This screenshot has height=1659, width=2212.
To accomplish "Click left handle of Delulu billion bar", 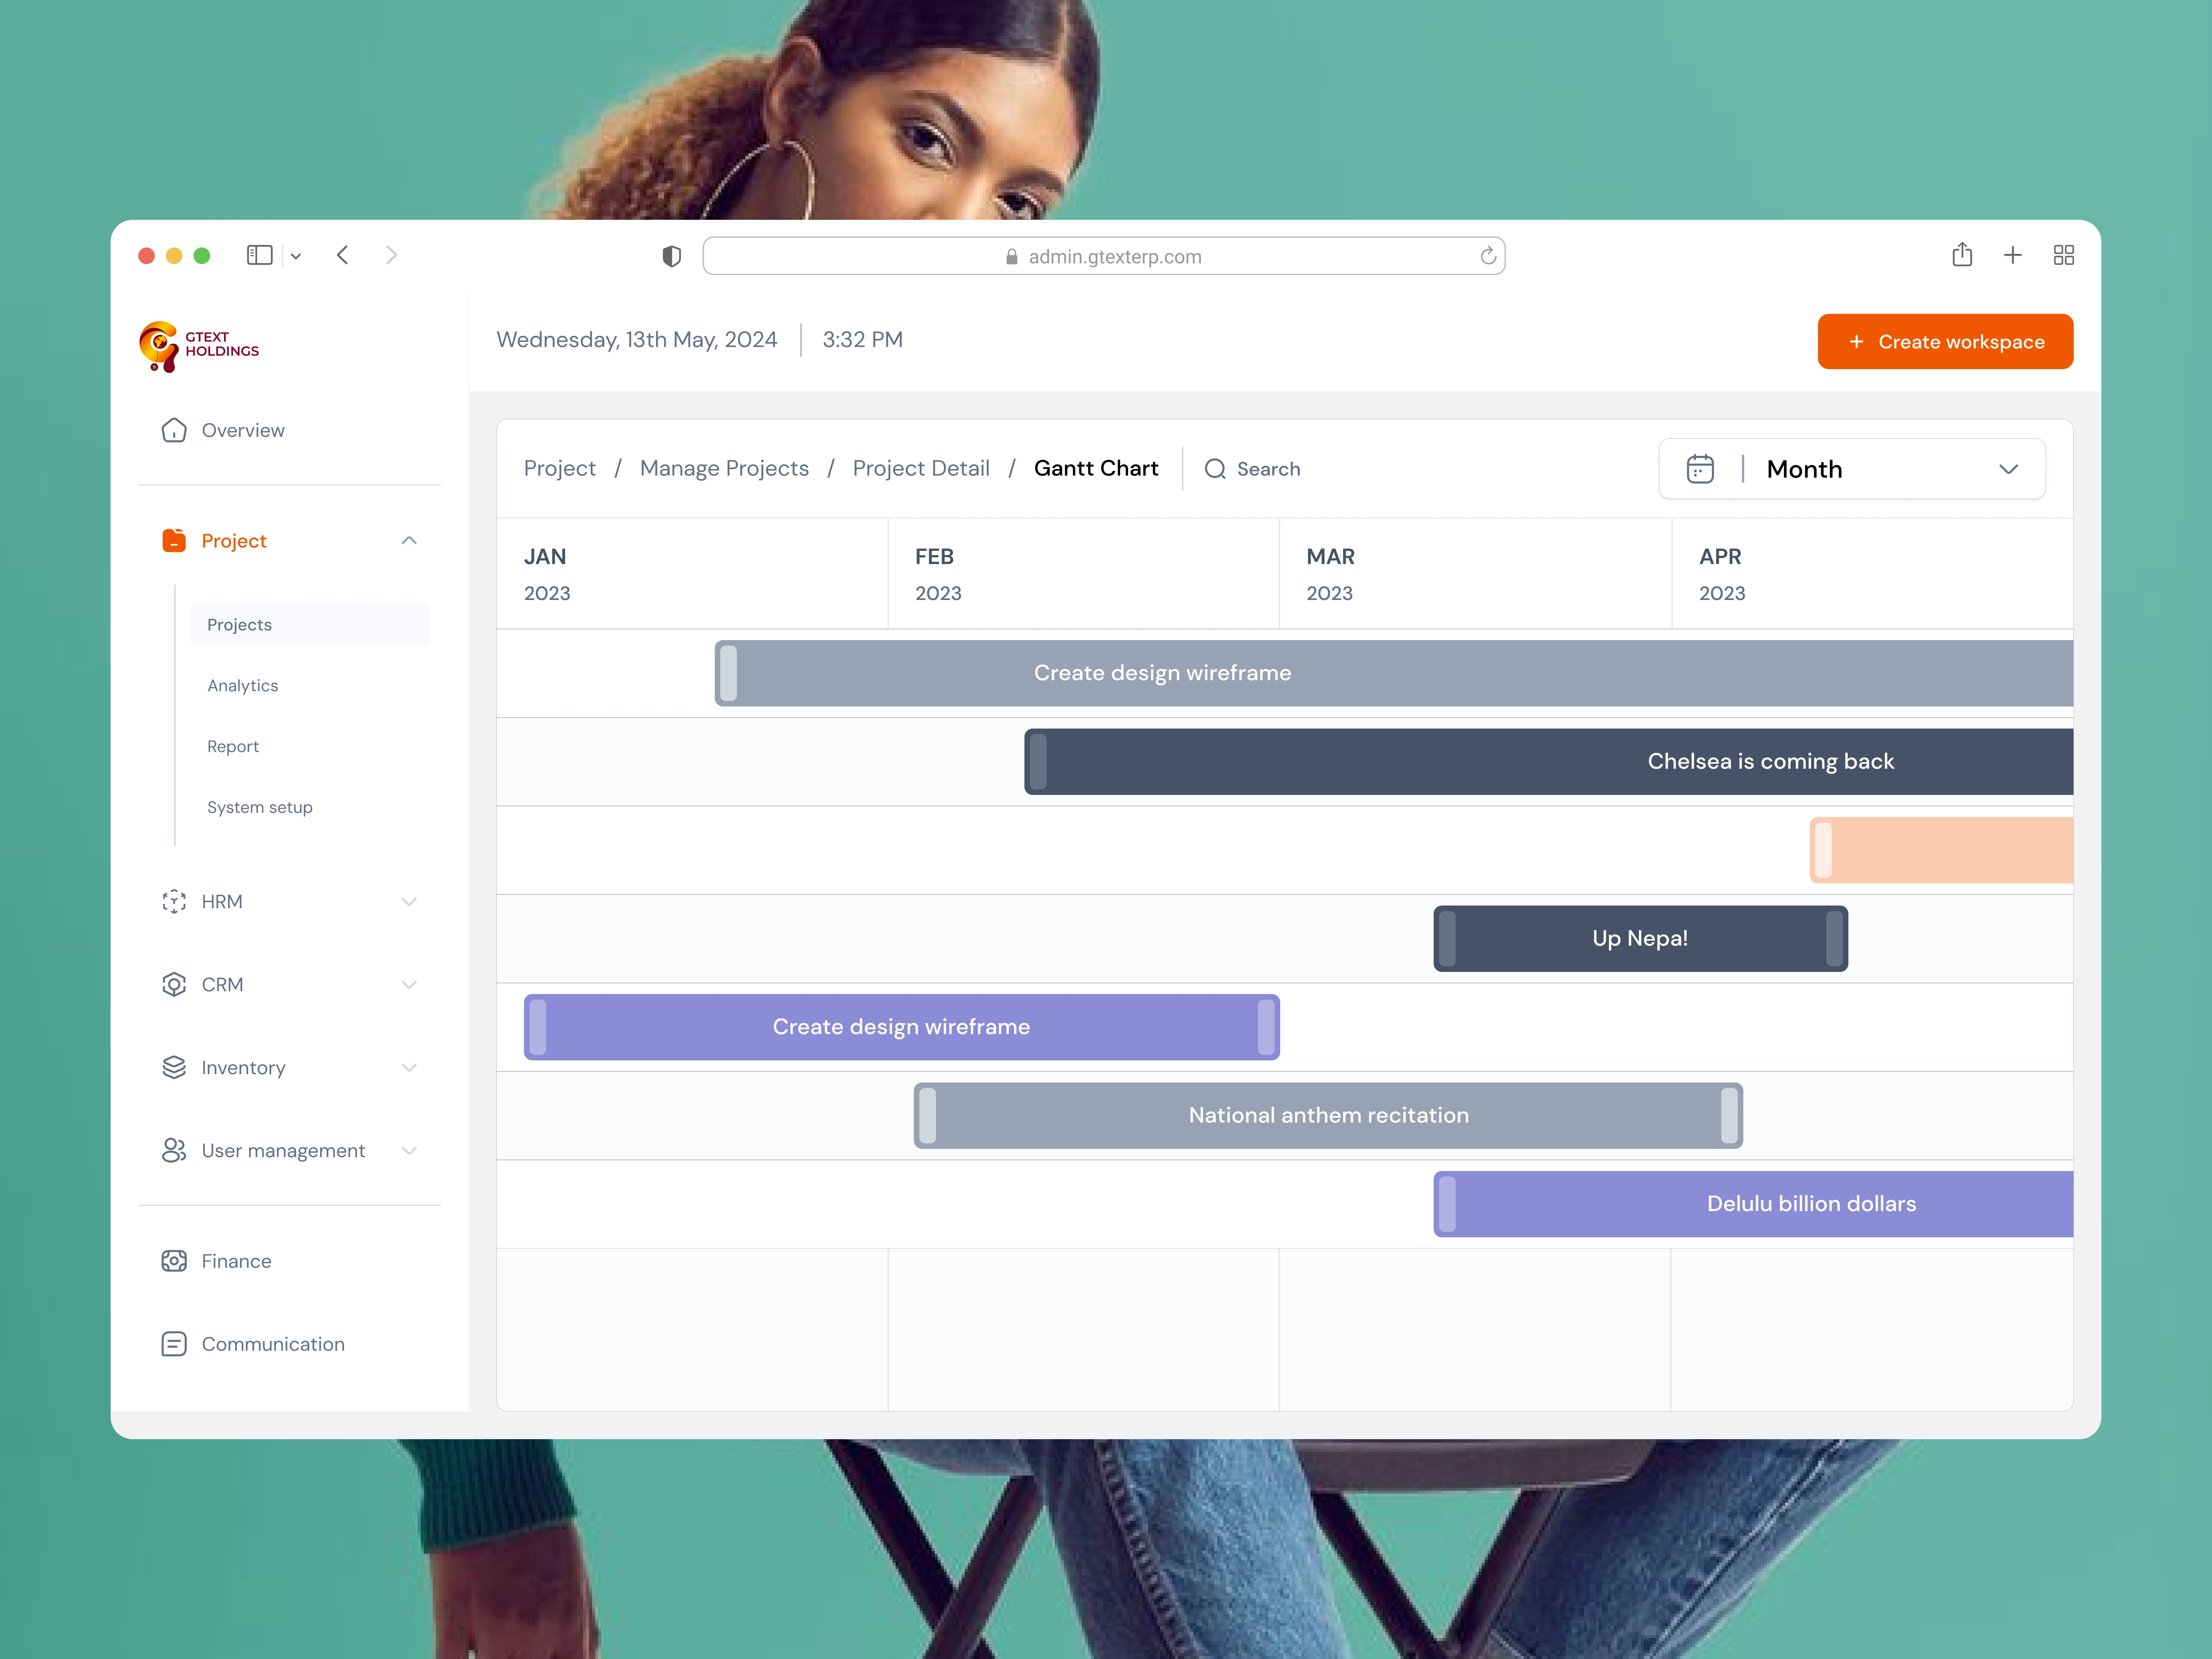I will [x=1447, y=1204].
